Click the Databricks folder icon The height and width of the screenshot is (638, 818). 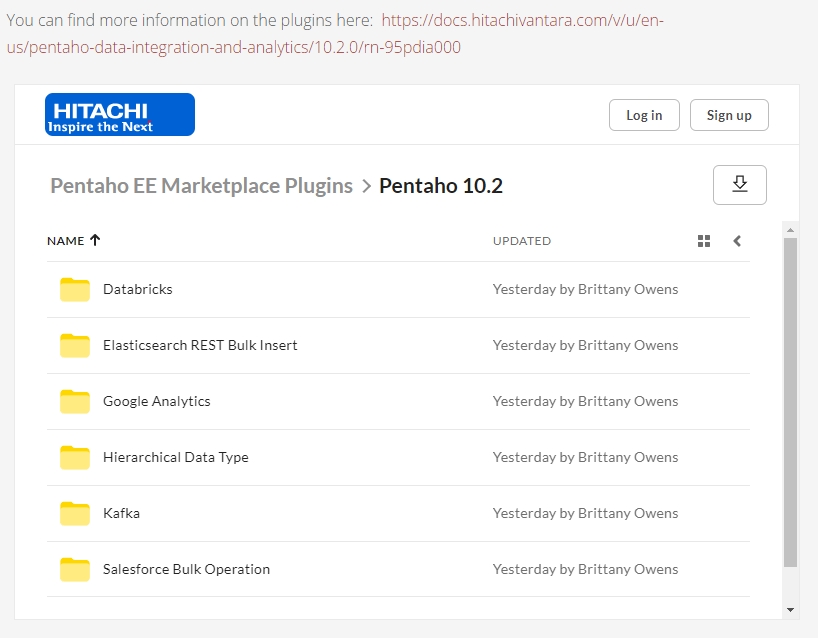(x=75, y=289)
